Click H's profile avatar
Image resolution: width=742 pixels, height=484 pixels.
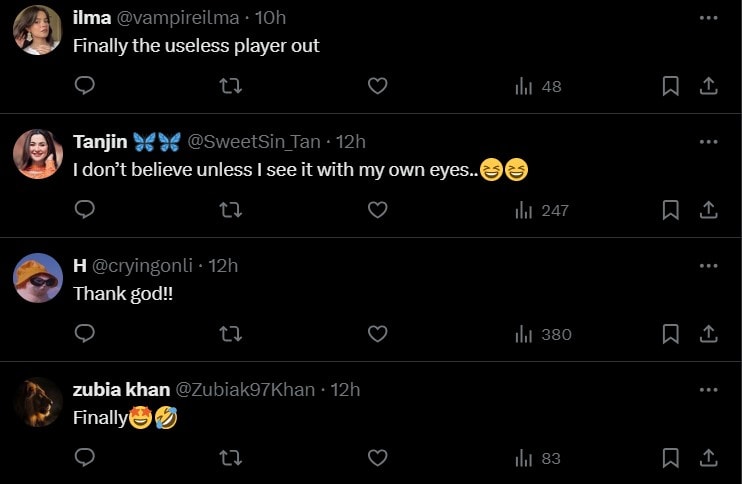(38, 278)
